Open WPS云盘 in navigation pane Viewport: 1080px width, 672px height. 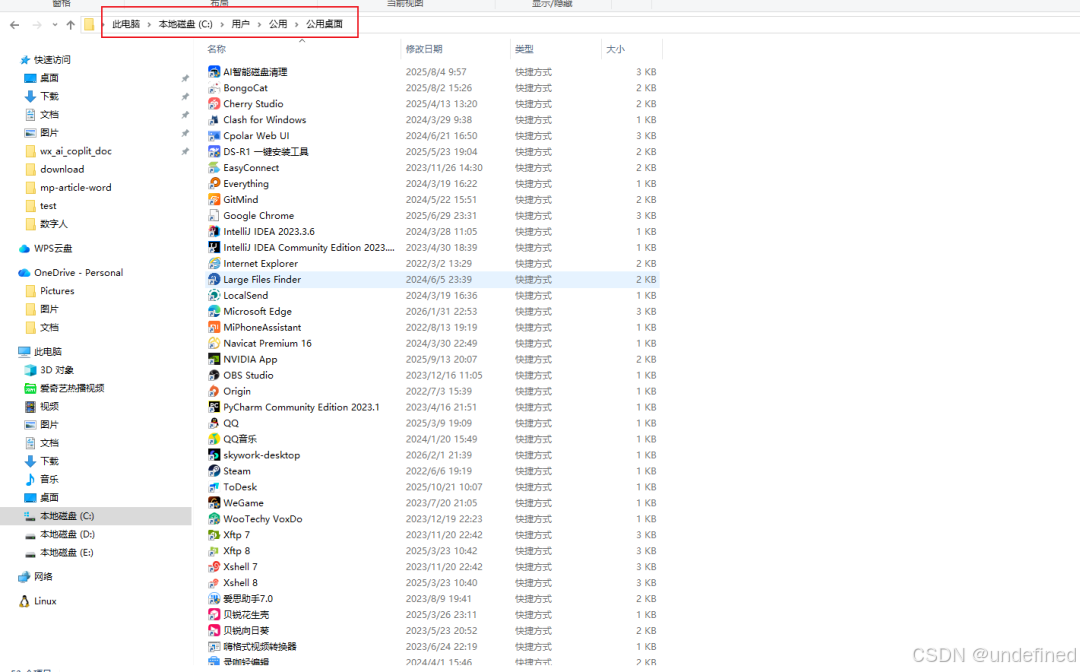click(53, 249)
